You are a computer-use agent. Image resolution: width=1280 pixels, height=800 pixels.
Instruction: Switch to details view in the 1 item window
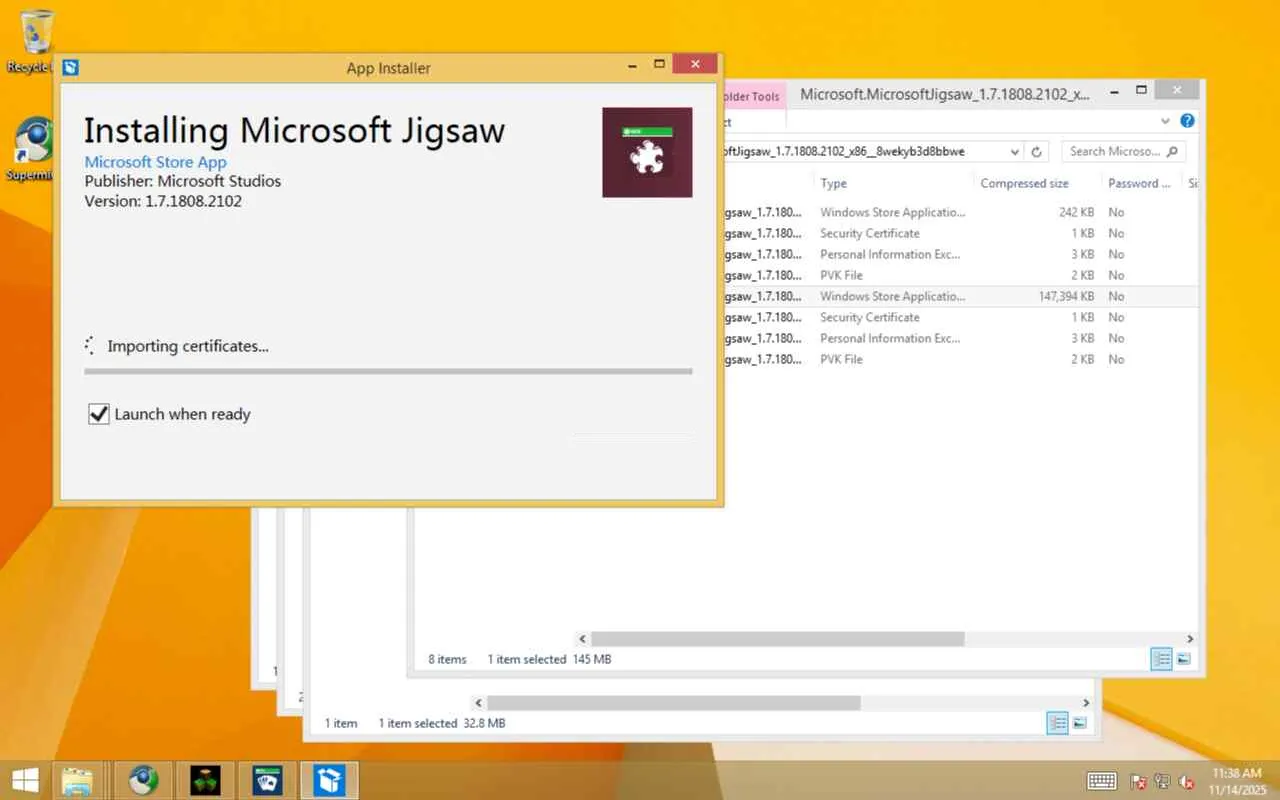tap(1057, 723)
